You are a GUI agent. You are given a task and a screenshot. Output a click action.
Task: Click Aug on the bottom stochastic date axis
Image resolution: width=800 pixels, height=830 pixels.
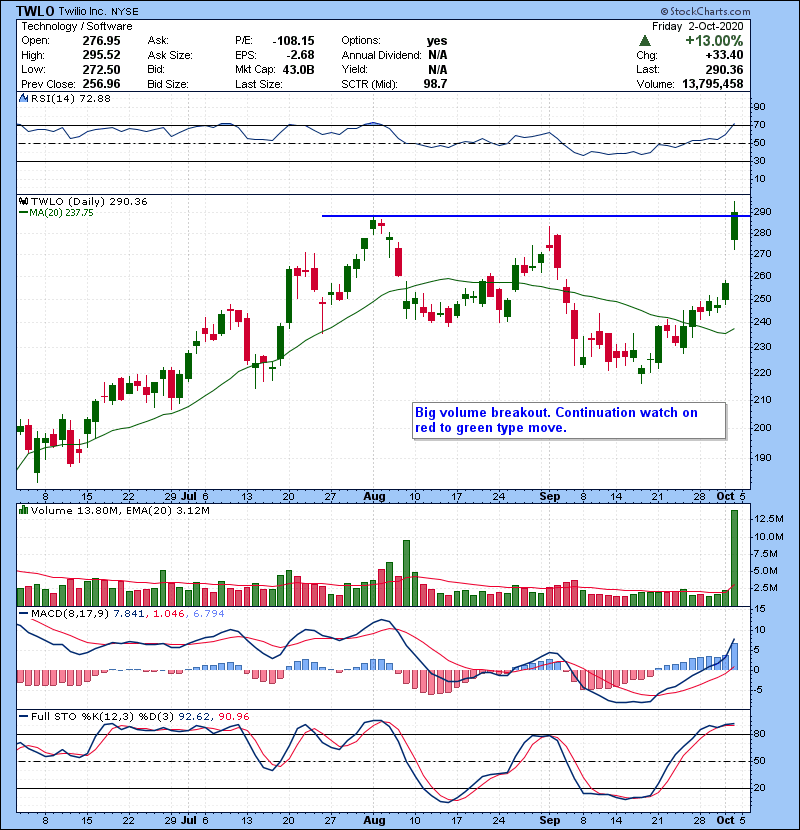(x=374, y=820)
